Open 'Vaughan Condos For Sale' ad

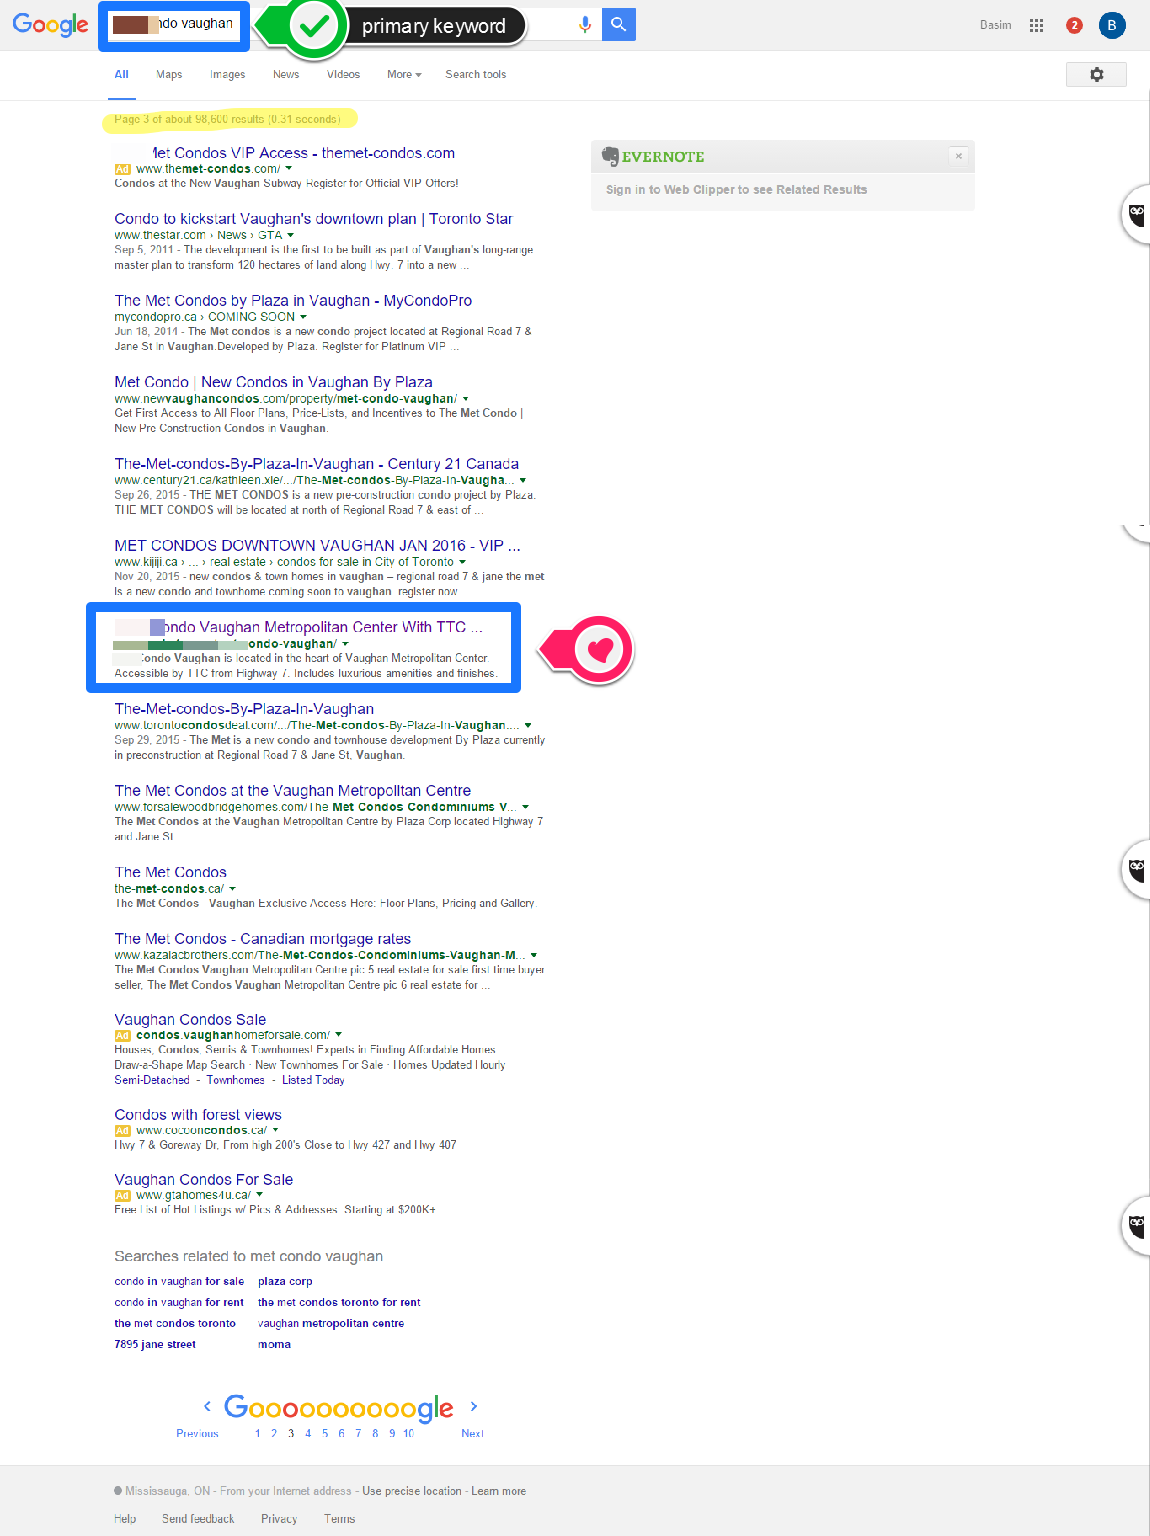(203, 1179)
